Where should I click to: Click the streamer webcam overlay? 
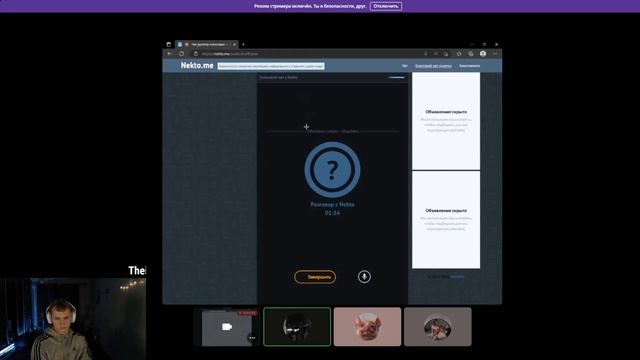[x=73, y=319]
